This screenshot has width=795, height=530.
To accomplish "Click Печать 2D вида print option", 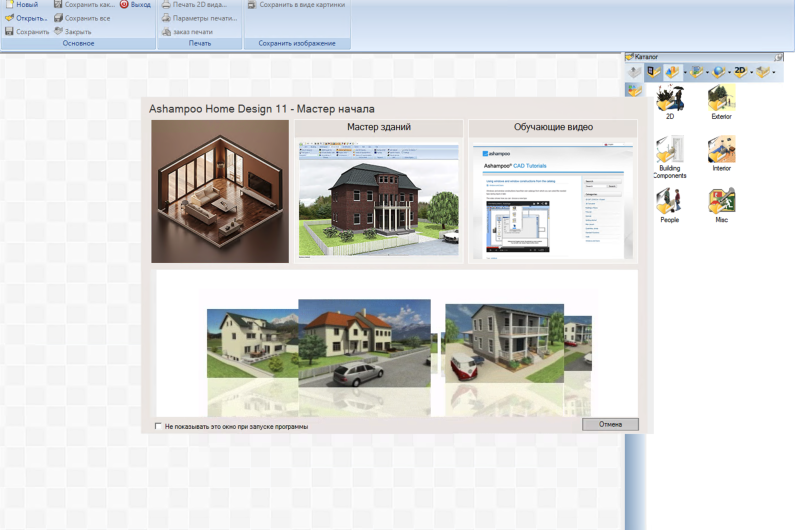I will click(194, 5).
